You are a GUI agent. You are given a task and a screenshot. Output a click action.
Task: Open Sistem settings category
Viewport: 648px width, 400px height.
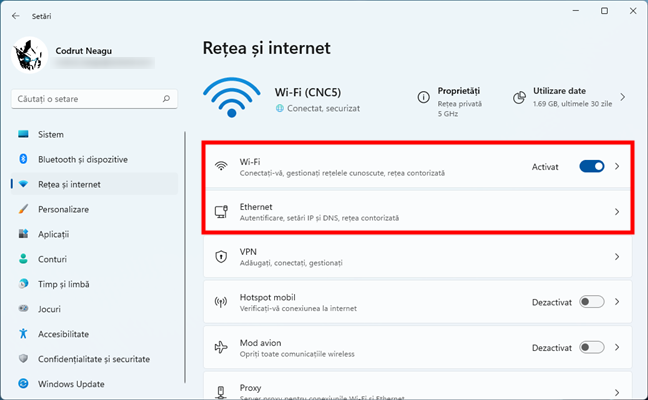click(95, 134)
